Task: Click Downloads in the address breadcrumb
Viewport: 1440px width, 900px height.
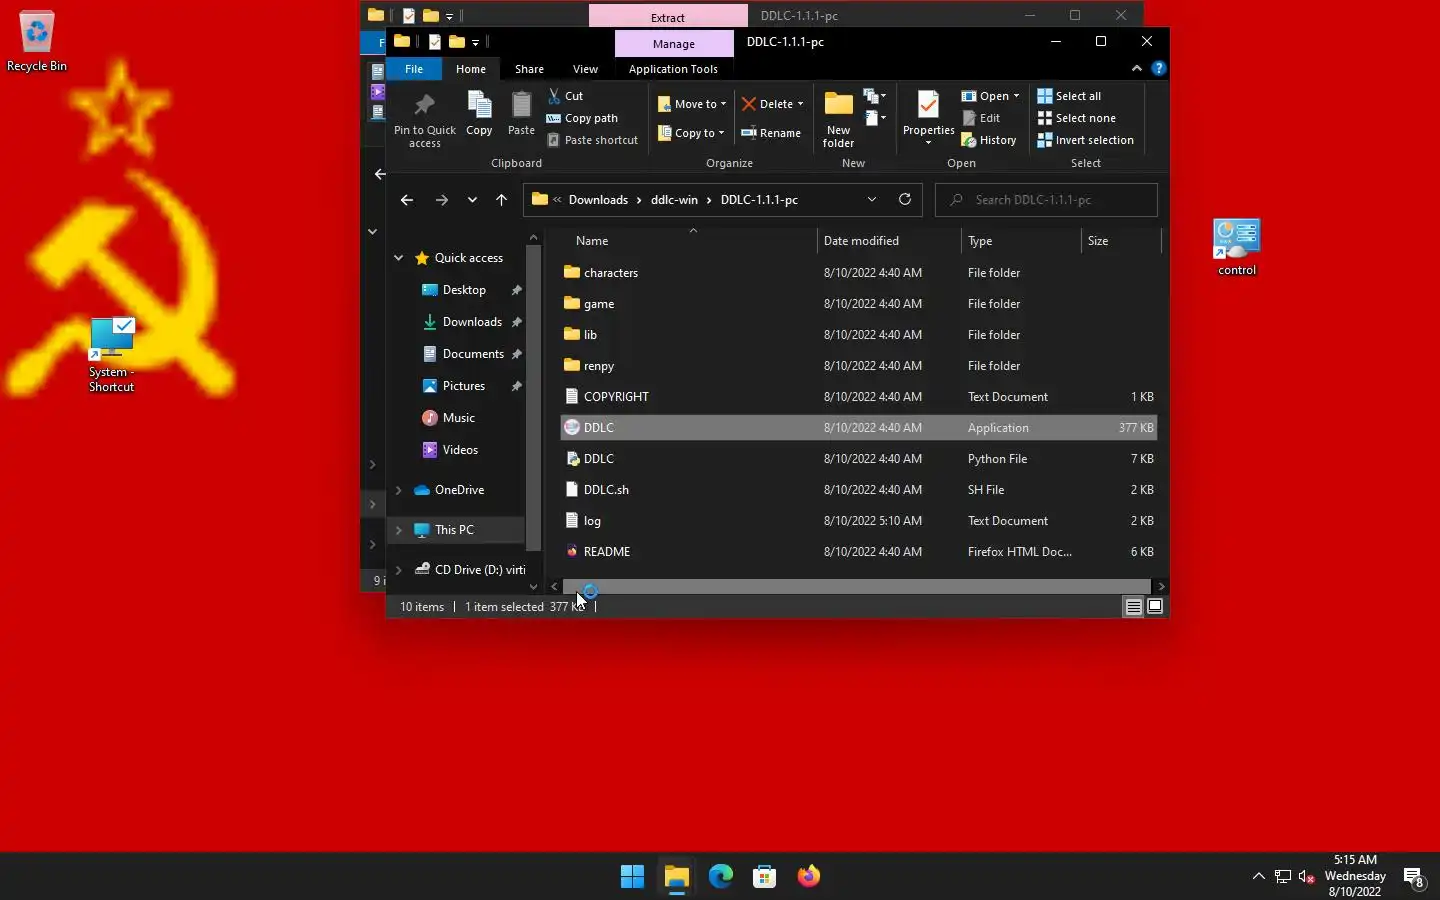Action: tap(598, 200)
